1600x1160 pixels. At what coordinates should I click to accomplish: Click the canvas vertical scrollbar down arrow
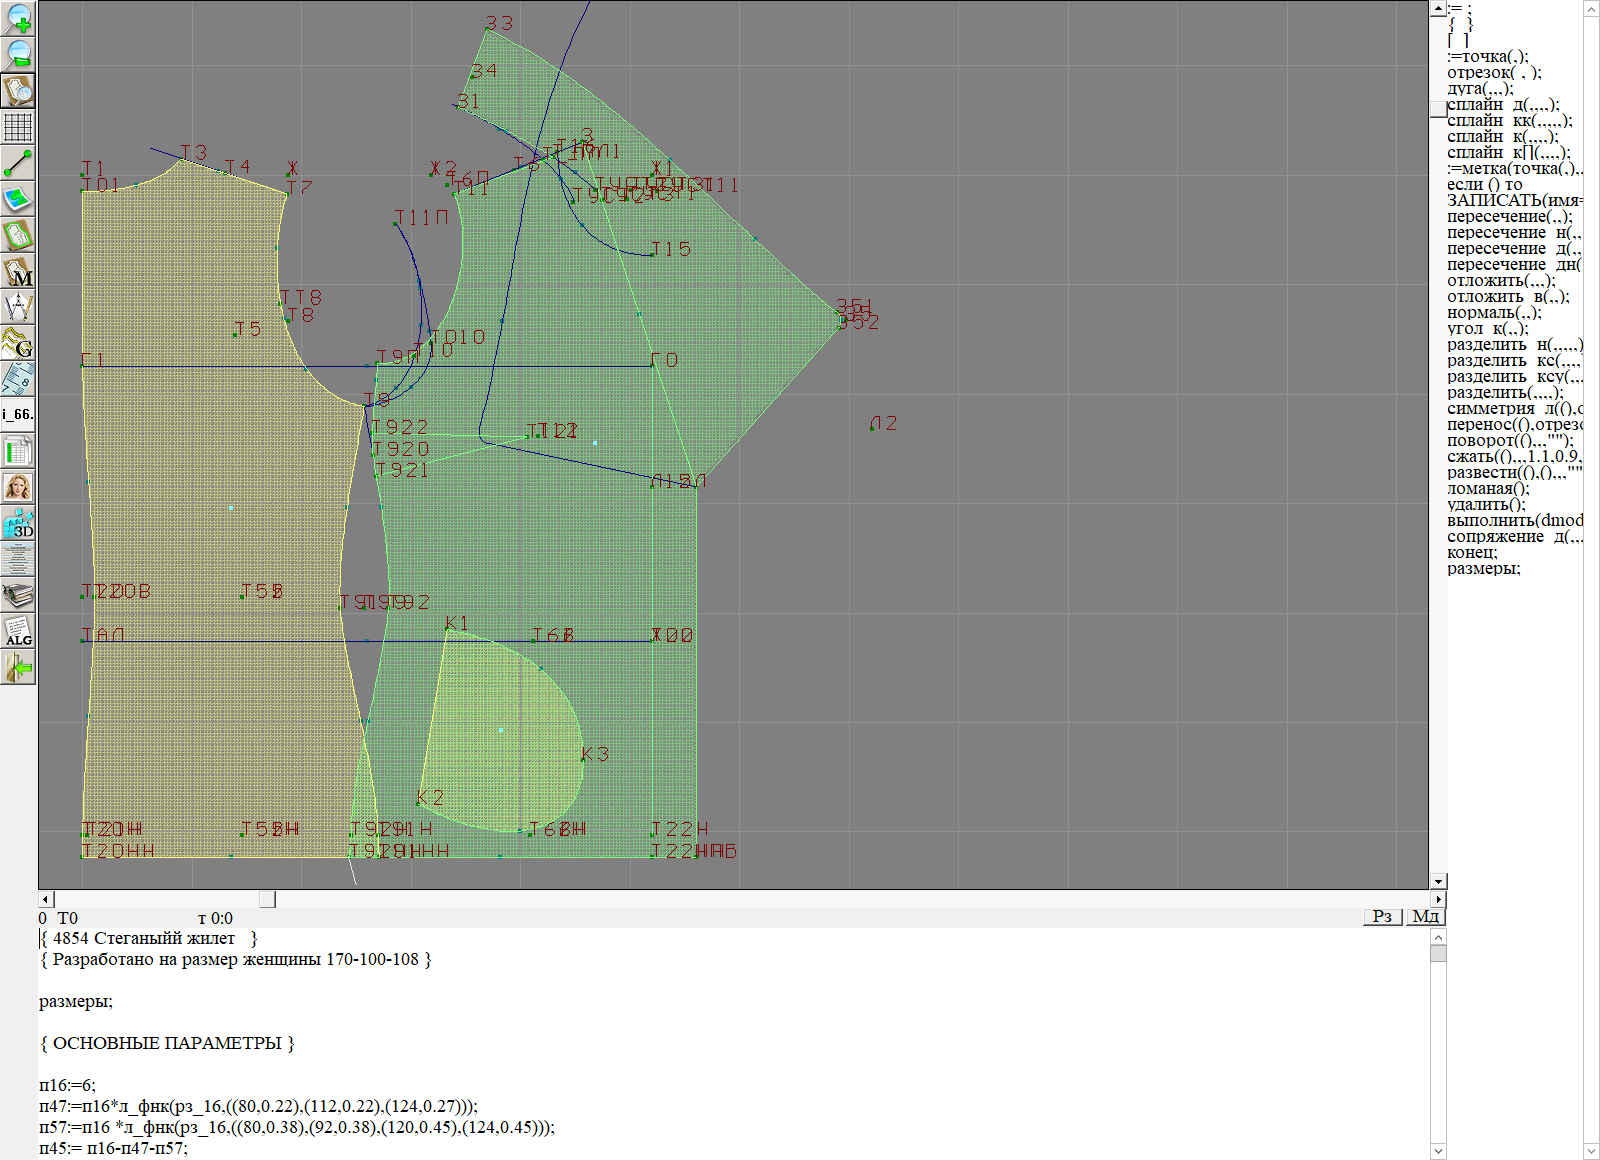1438,881
